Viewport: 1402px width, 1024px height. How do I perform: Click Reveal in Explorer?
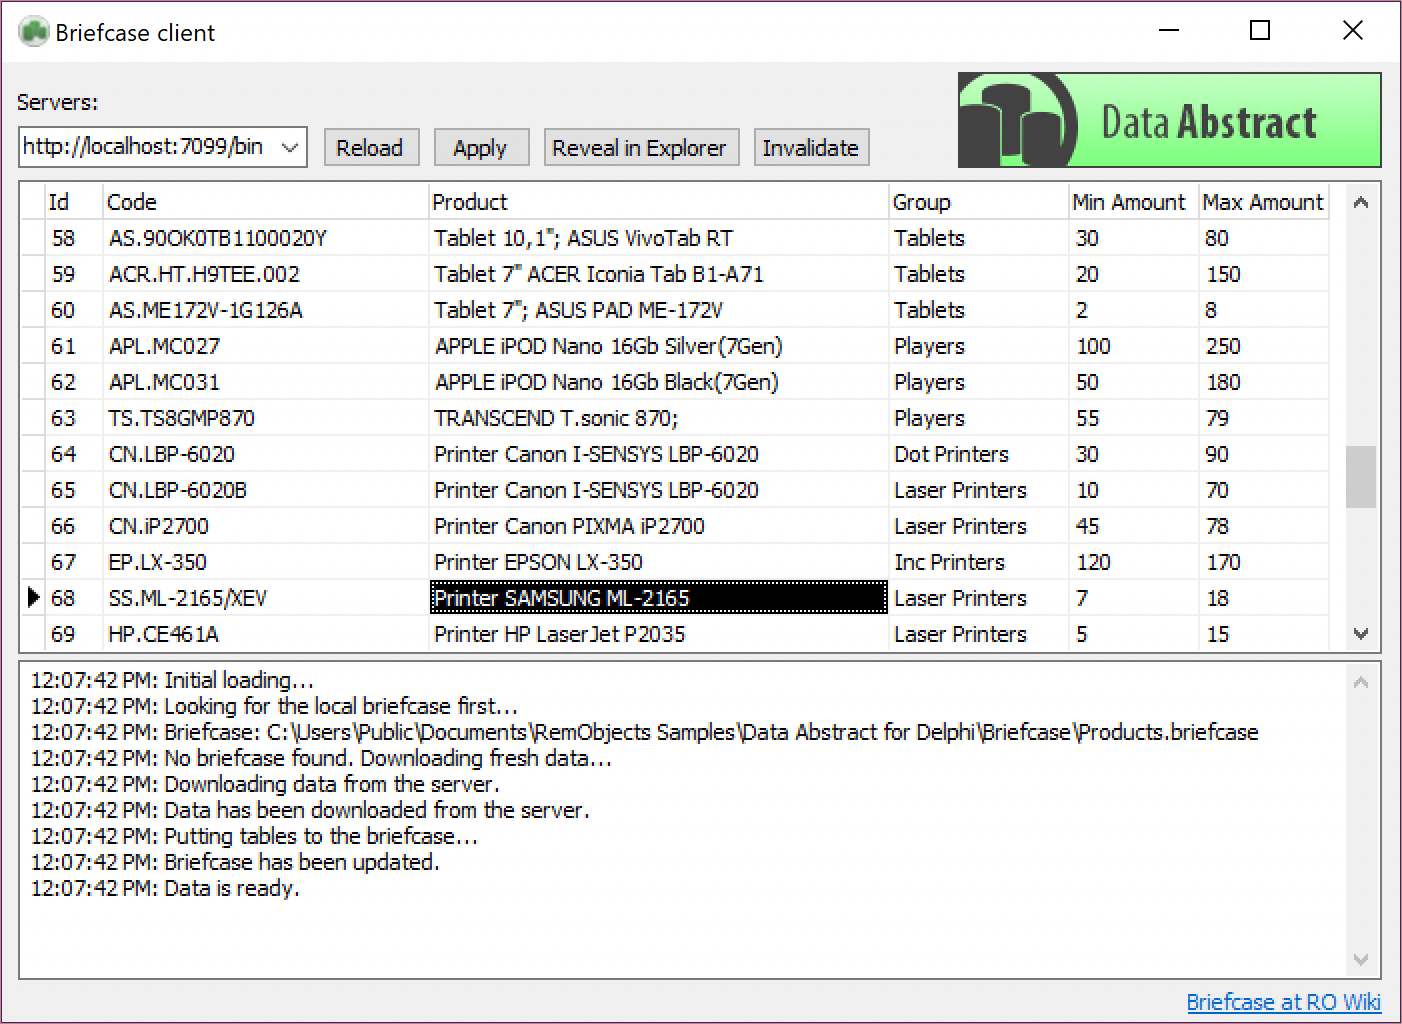click(x=640, y=147)
